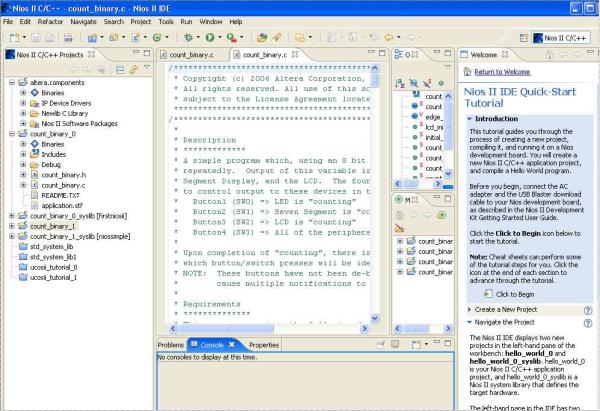The image size is (600, 411).
Task: Expand the Includes node
Action: (23, 154)
